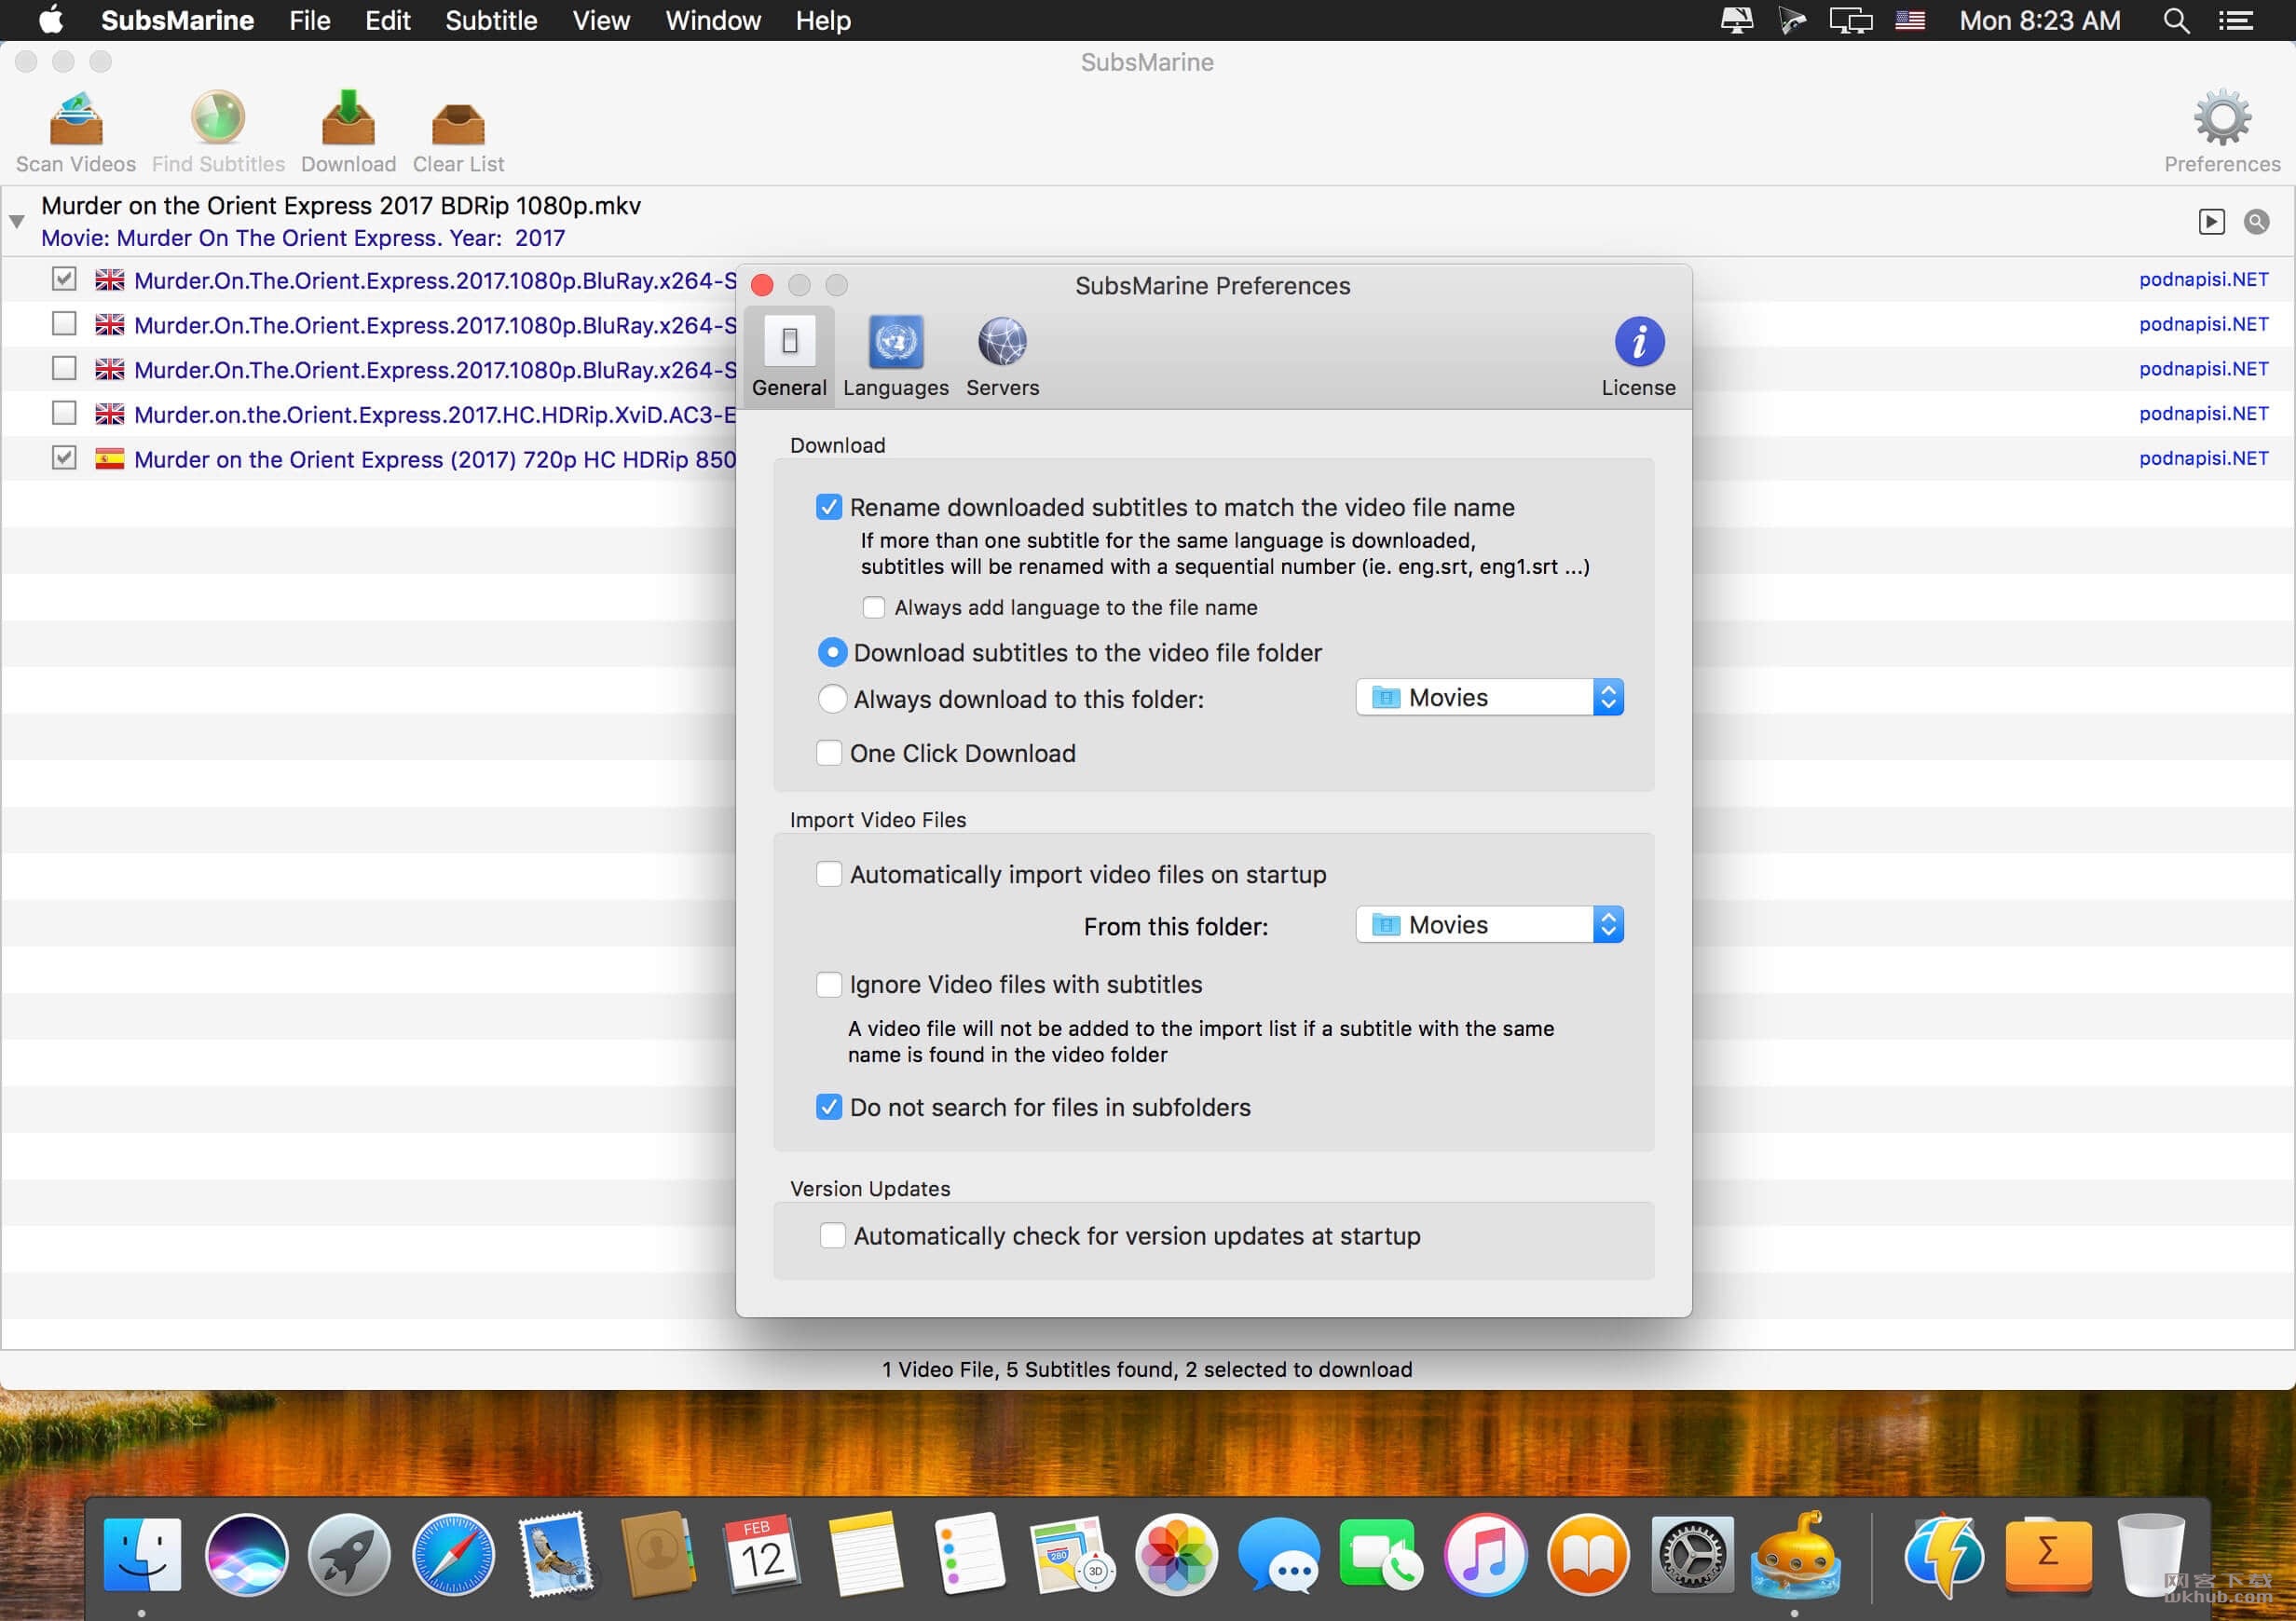Open Reminders icon in dock
Viewport: 2296px width, 1621px height.
(969, 1555)
